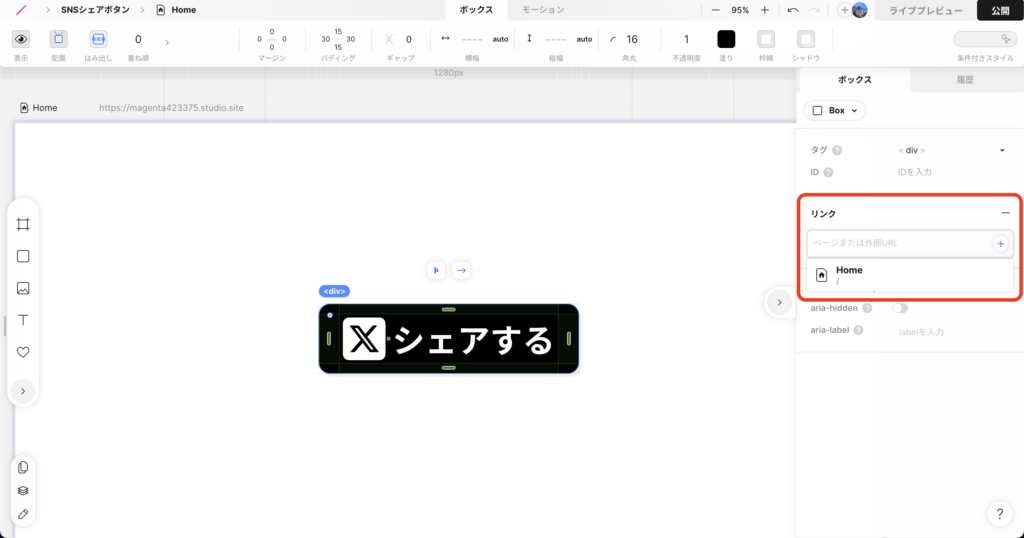Select the heart icon tool
The image size is (1024, 538).
tap(23, 352)
